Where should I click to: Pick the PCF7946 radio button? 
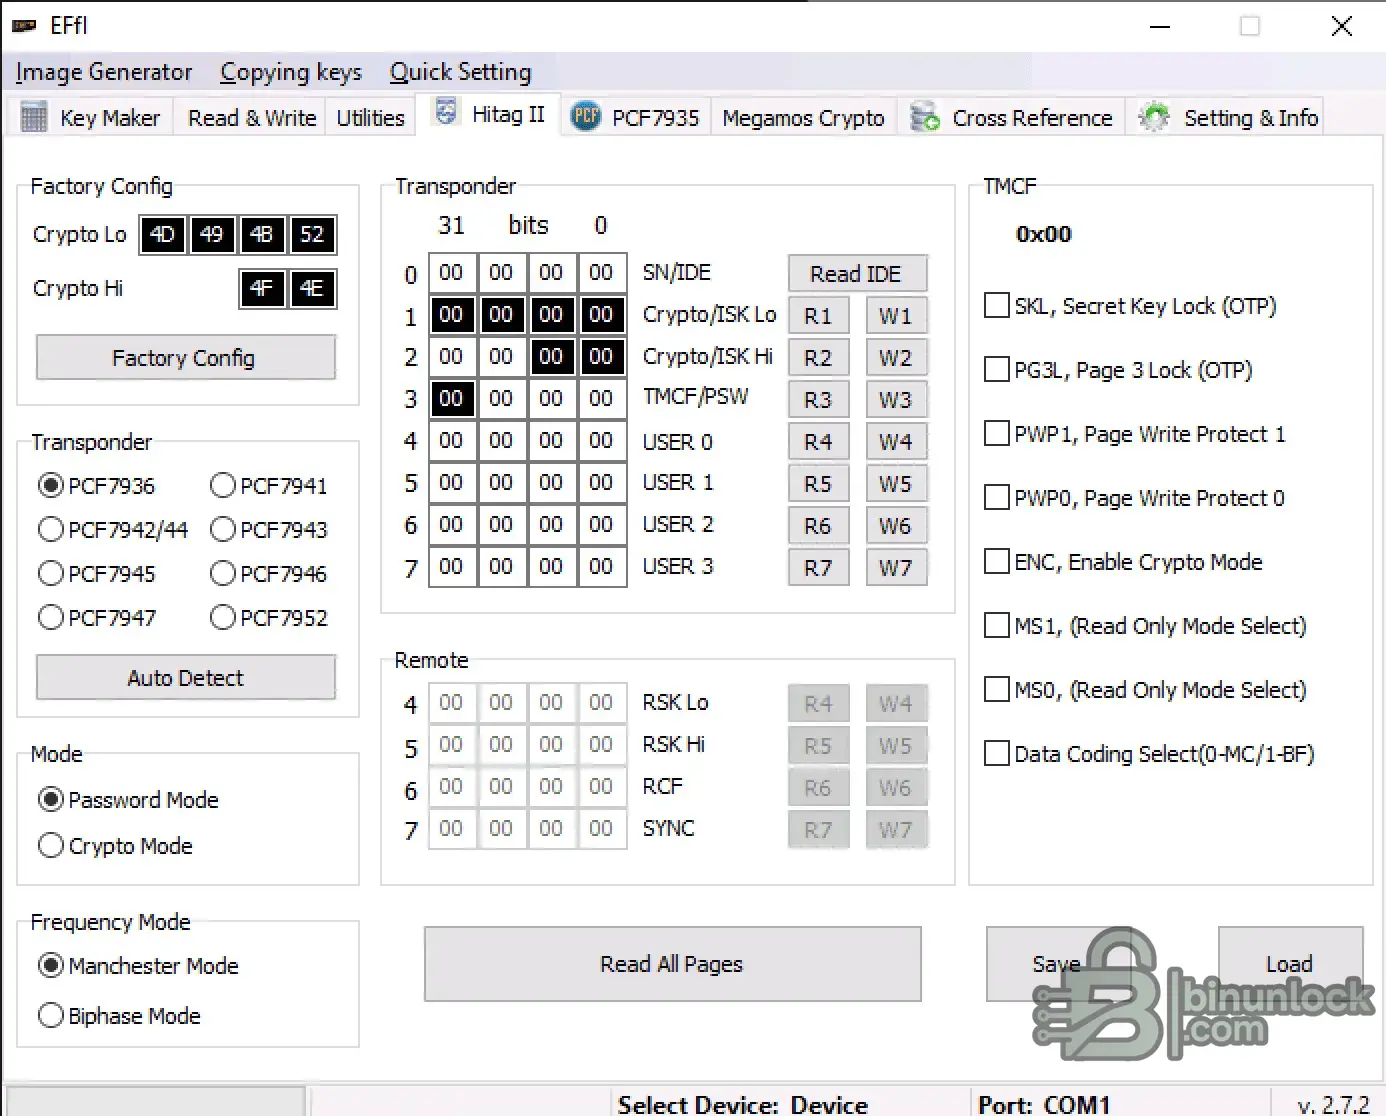[x=223, y=574]
